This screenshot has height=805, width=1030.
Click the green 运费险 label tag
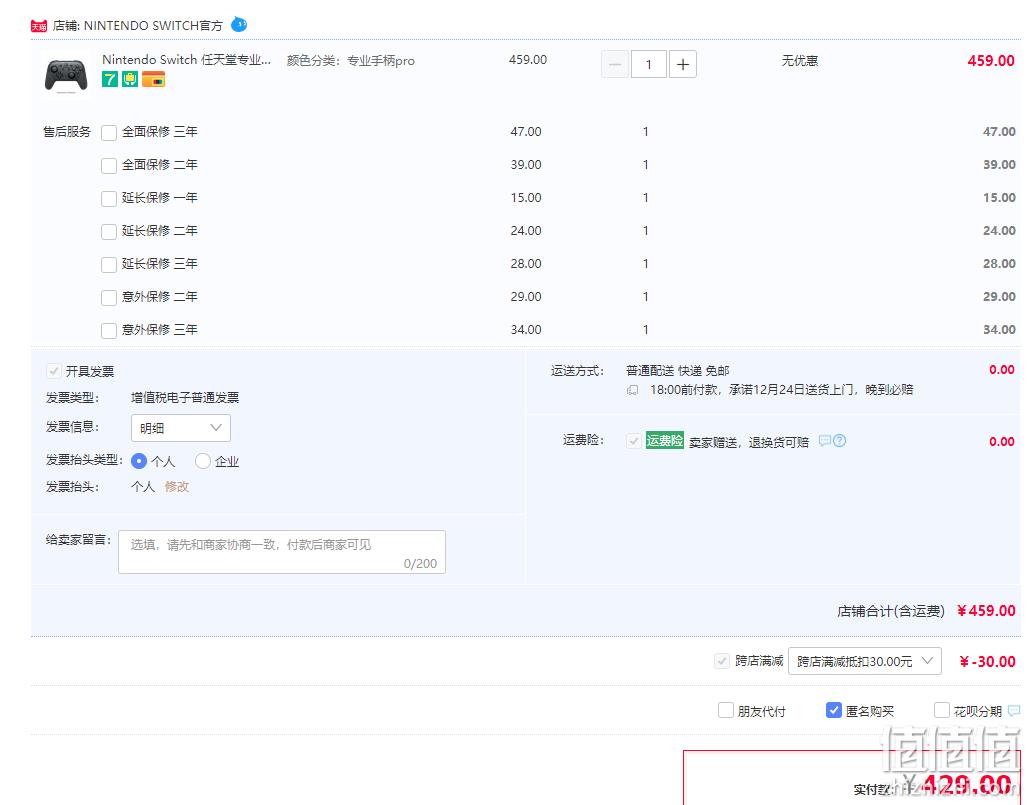[665, 441]
